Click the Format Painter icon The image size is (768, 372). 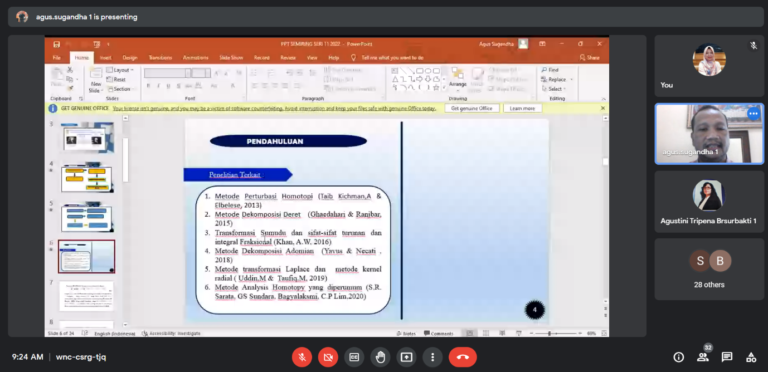(70, 88)
